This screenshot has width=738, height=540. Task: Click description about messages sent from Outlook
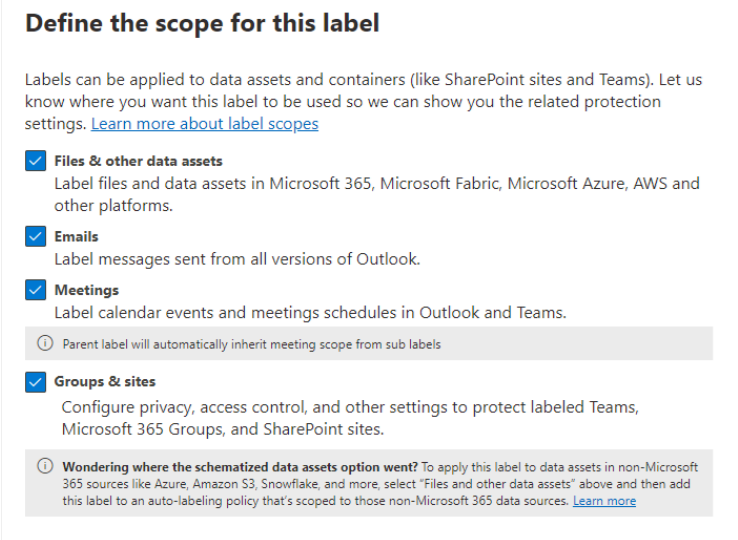(x=237, y=259)
